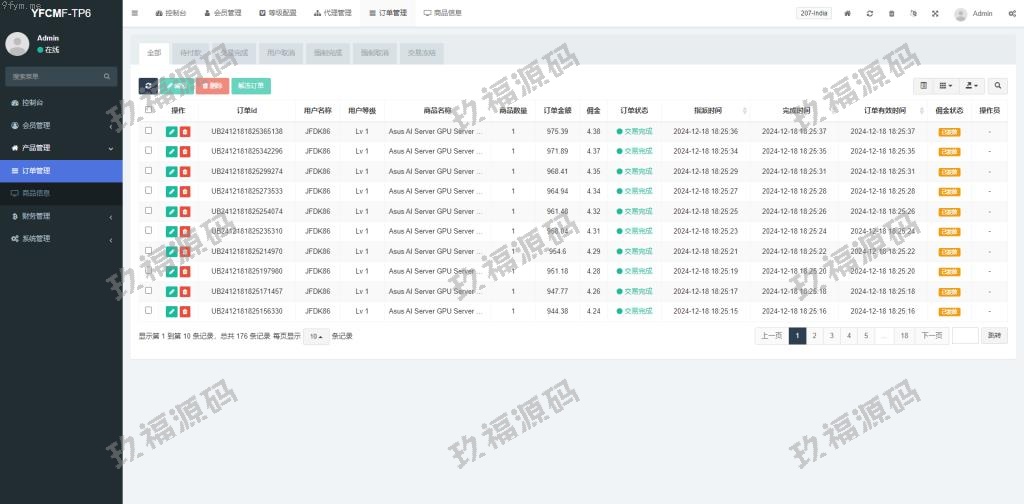The width and height of the screenshot is (1024, 504).
Task: Expand 会员管理 in the sidebar
Action: 61,125
